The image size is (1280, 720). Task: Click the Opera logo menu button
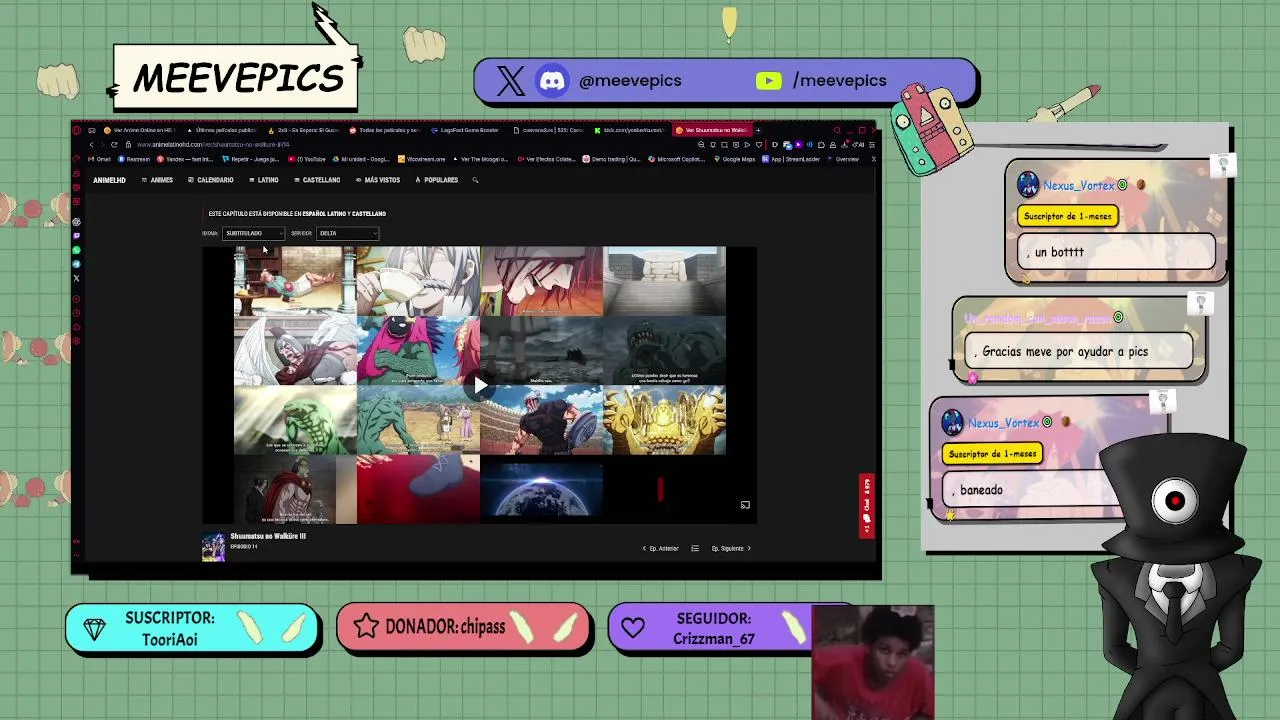click(x=76, y=130)
